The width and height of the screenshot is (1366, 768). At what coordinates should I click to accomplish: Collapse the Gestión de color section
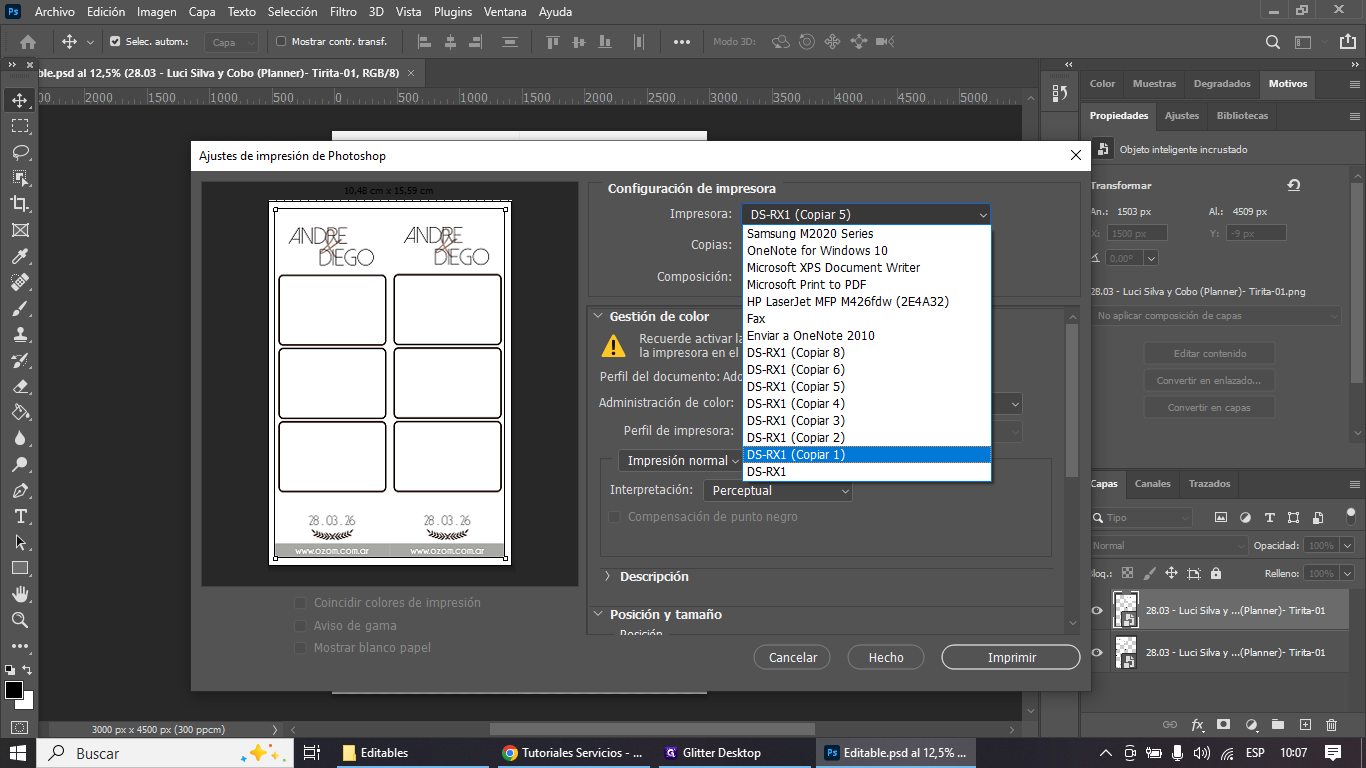[x=599, y=316]
